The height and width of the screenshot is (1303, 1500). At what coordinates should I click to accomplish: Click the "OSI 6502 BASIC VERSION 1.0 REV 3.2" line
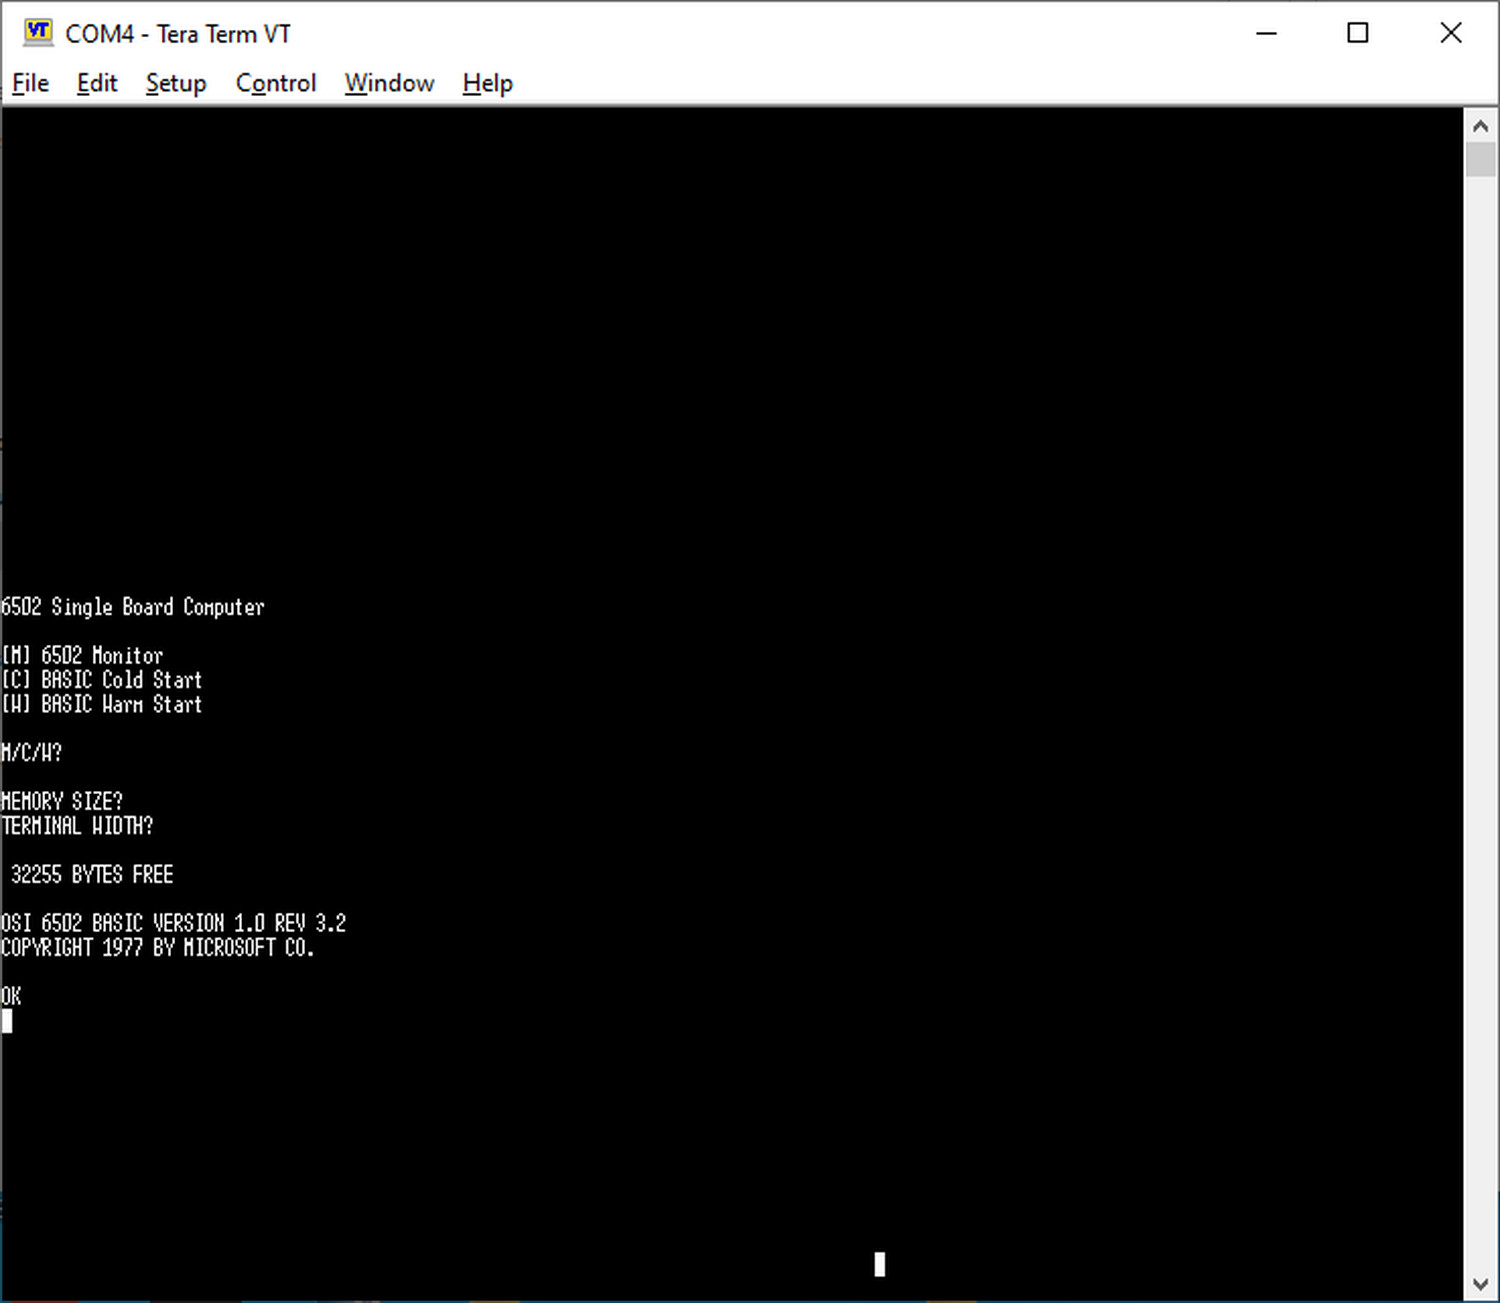[x=174, y=923]
